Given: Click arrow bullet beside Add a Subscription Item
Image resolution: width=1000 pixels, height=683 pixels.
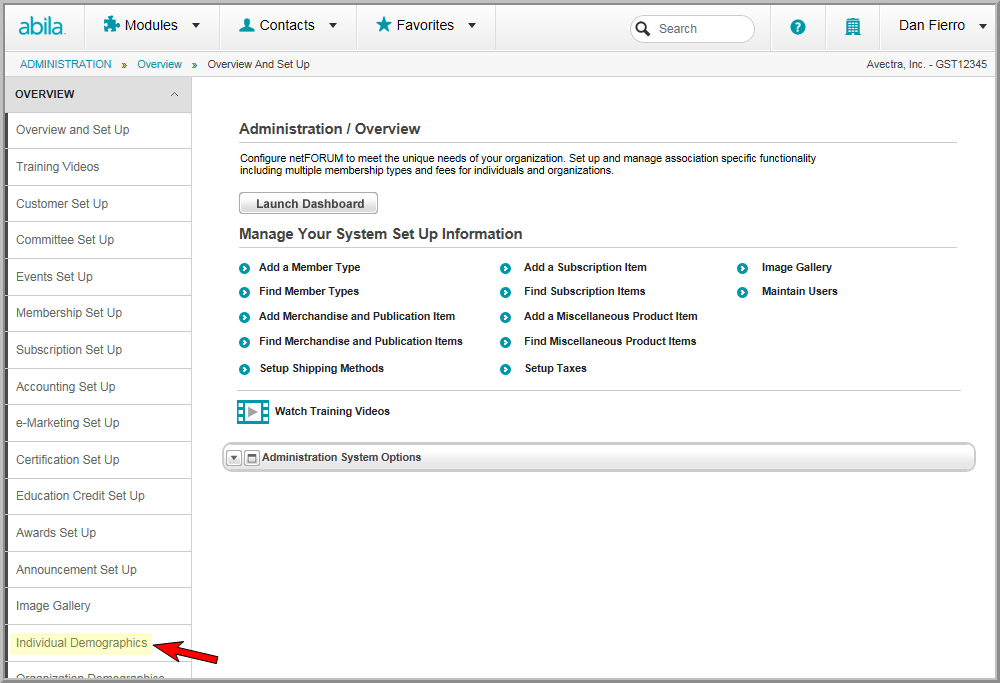Looking at the screenshot, I should [x=505, y=268].
